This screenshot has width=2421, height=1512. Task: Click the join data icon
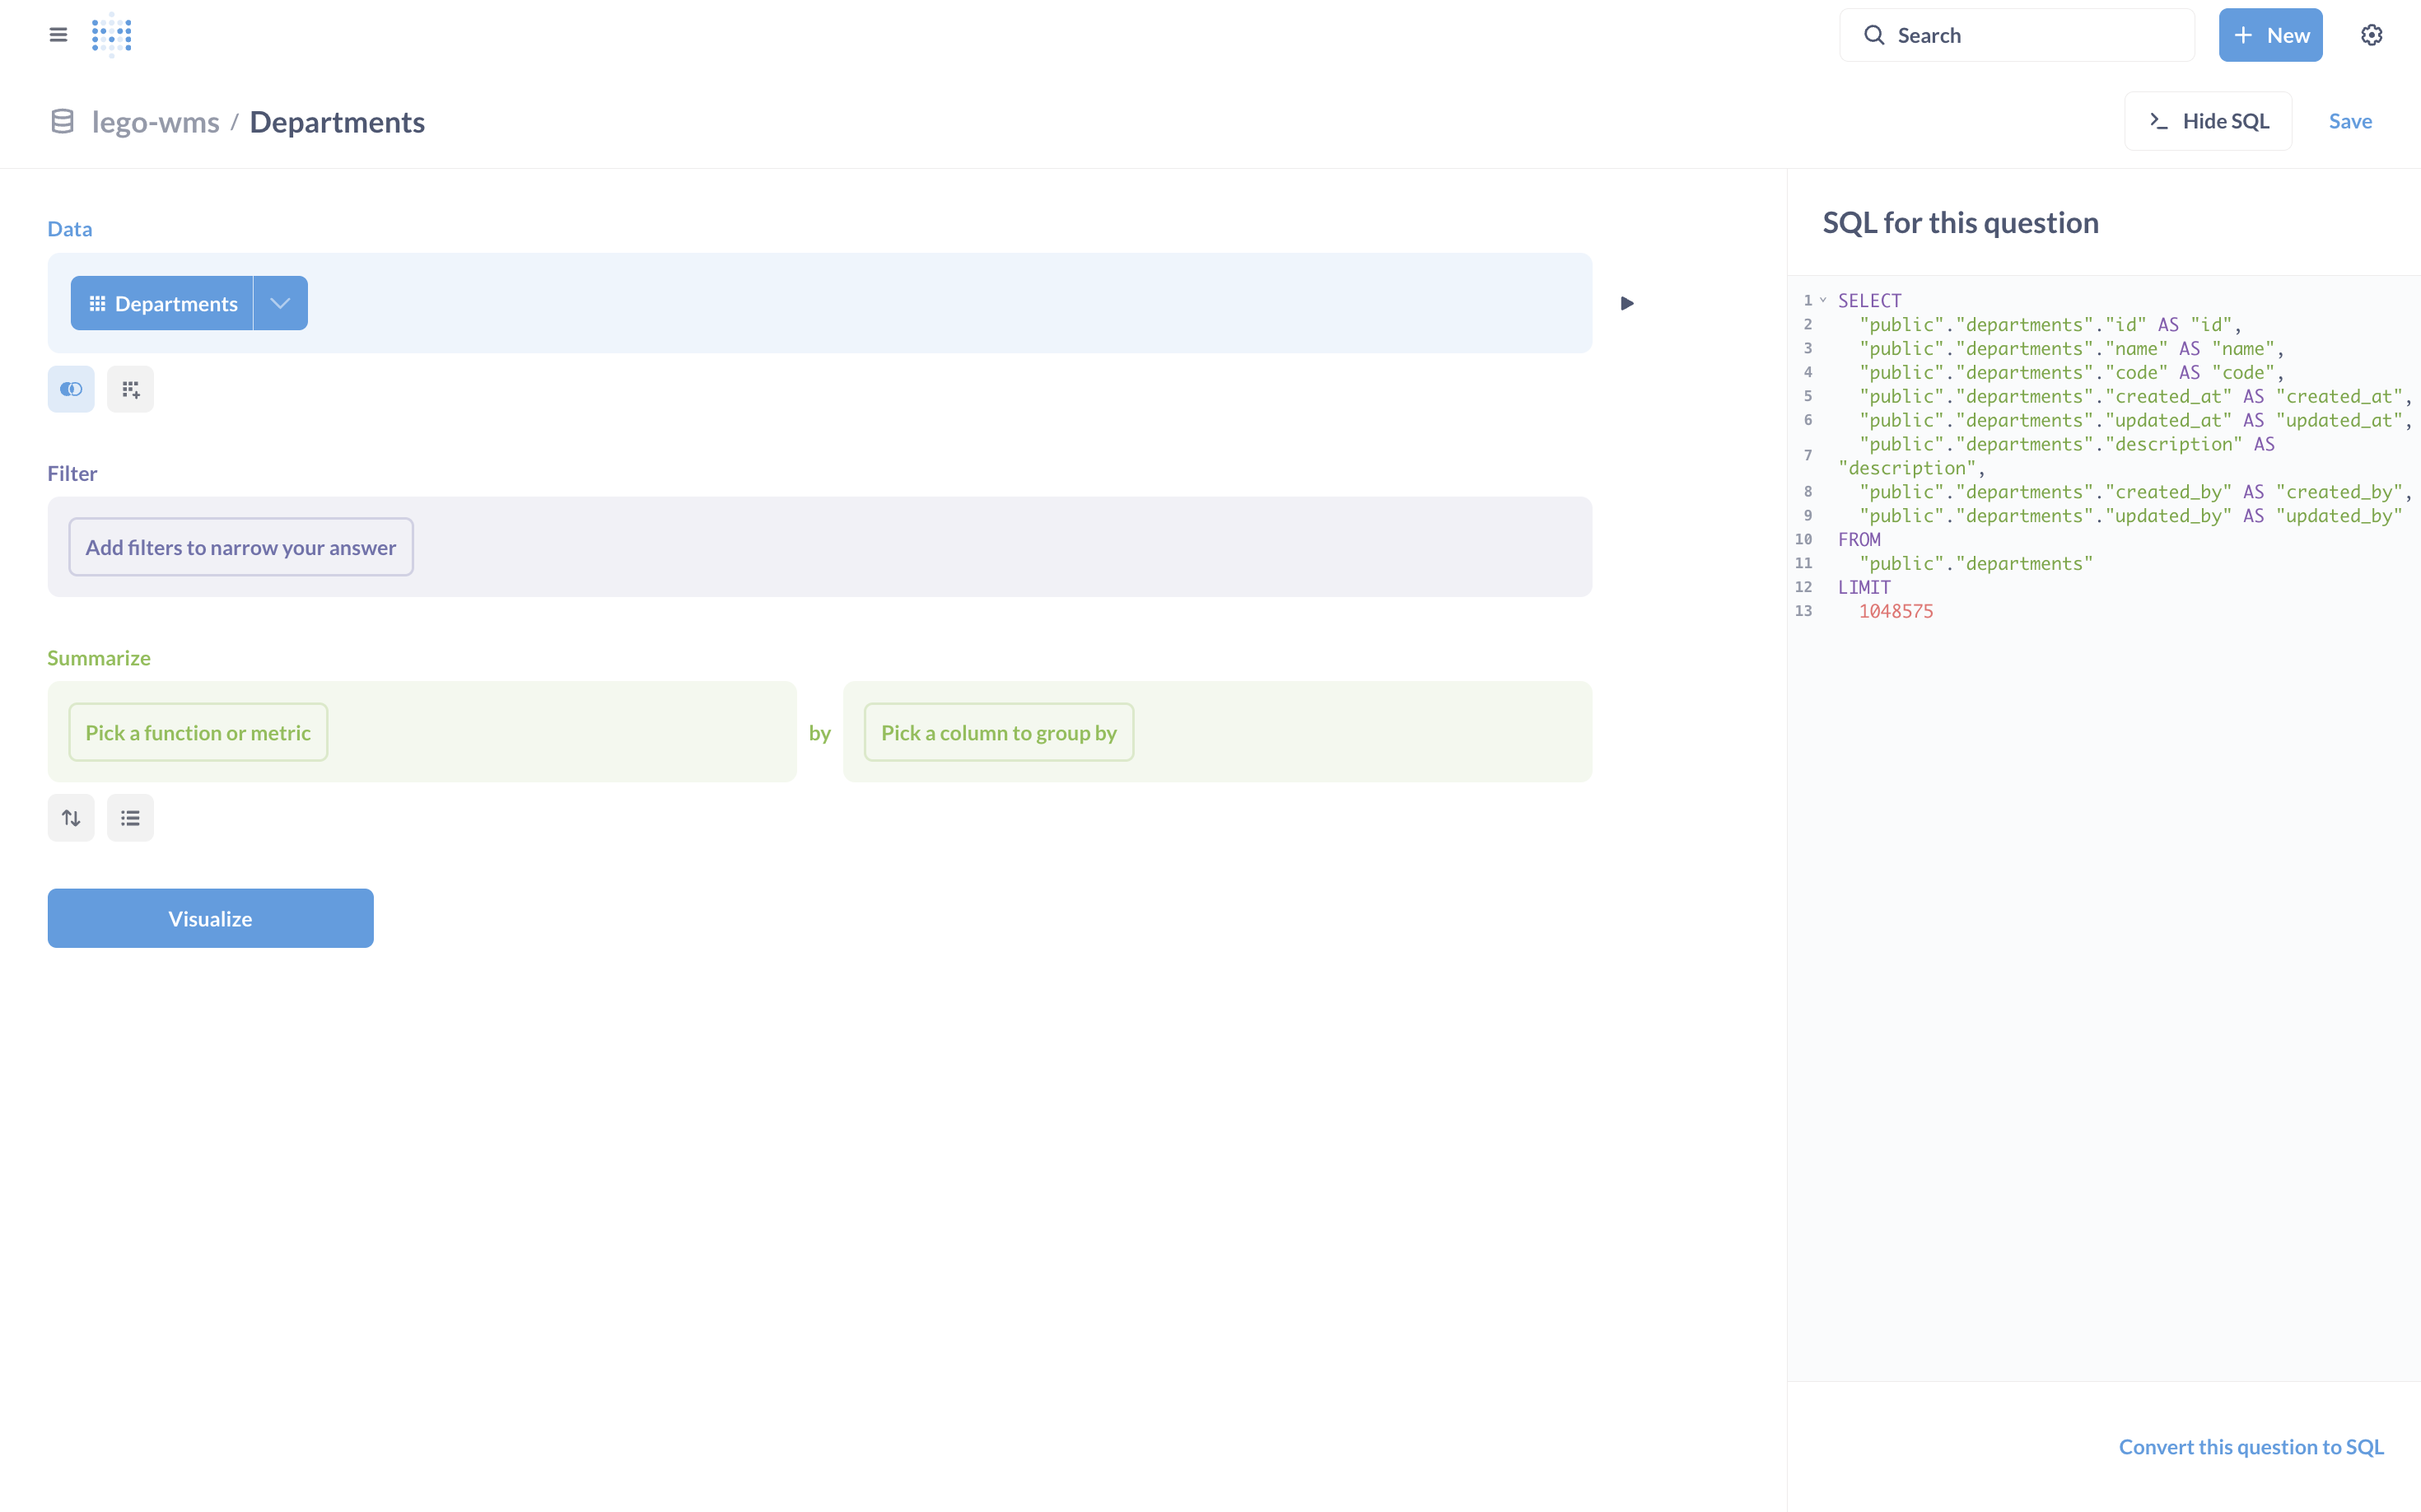pos(71,389)
